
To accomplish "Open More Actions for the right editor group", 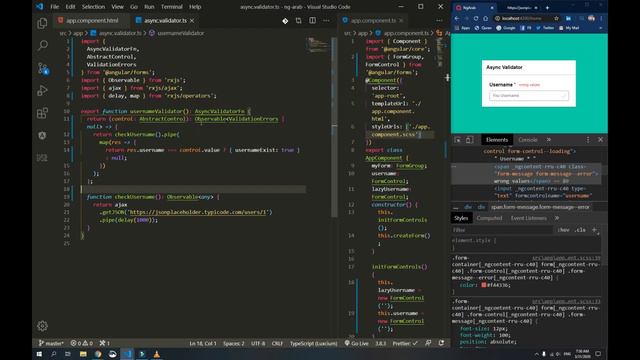I will coord(439,20).
